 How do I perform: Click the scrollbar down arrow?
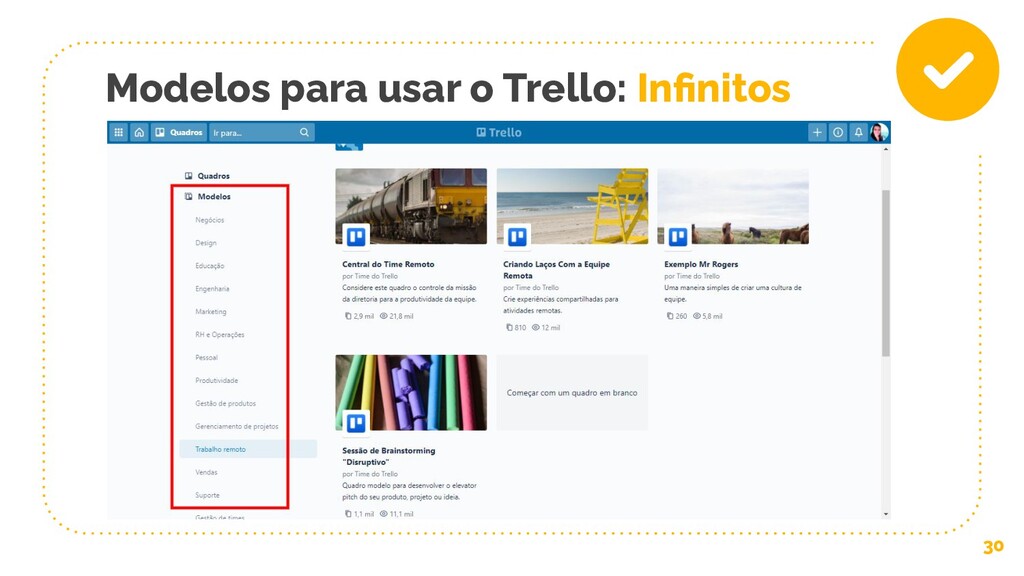tap(886, 514)
